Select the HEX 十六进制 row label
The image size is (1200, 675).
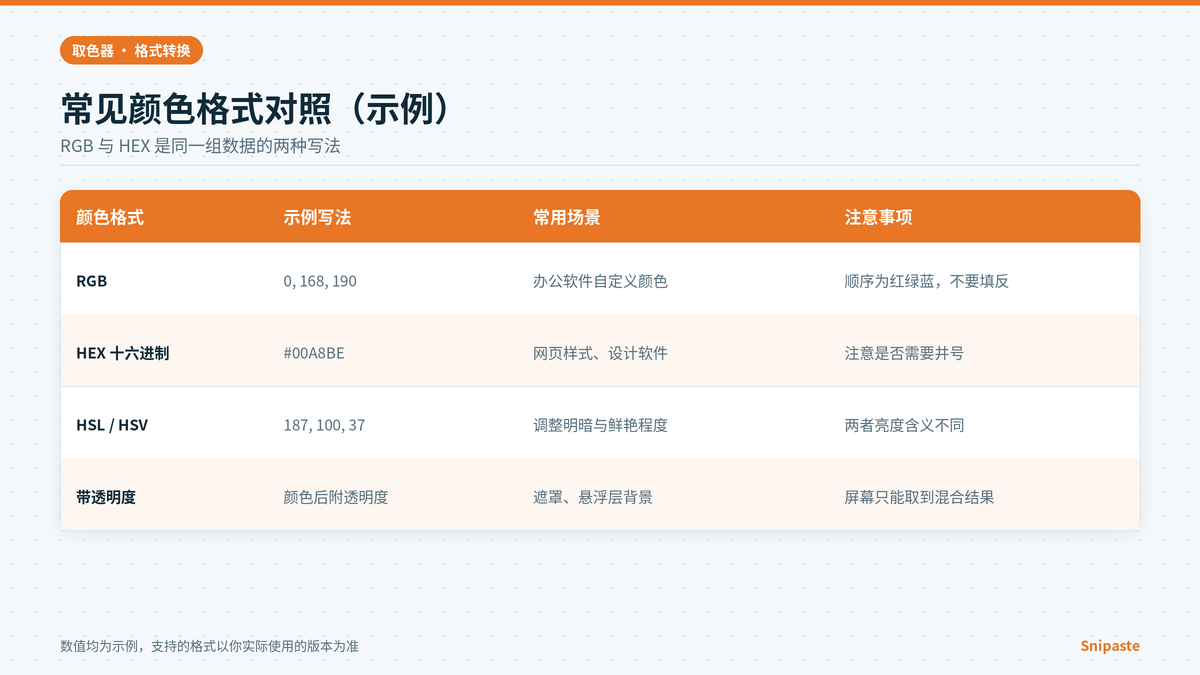coord(122,353)
